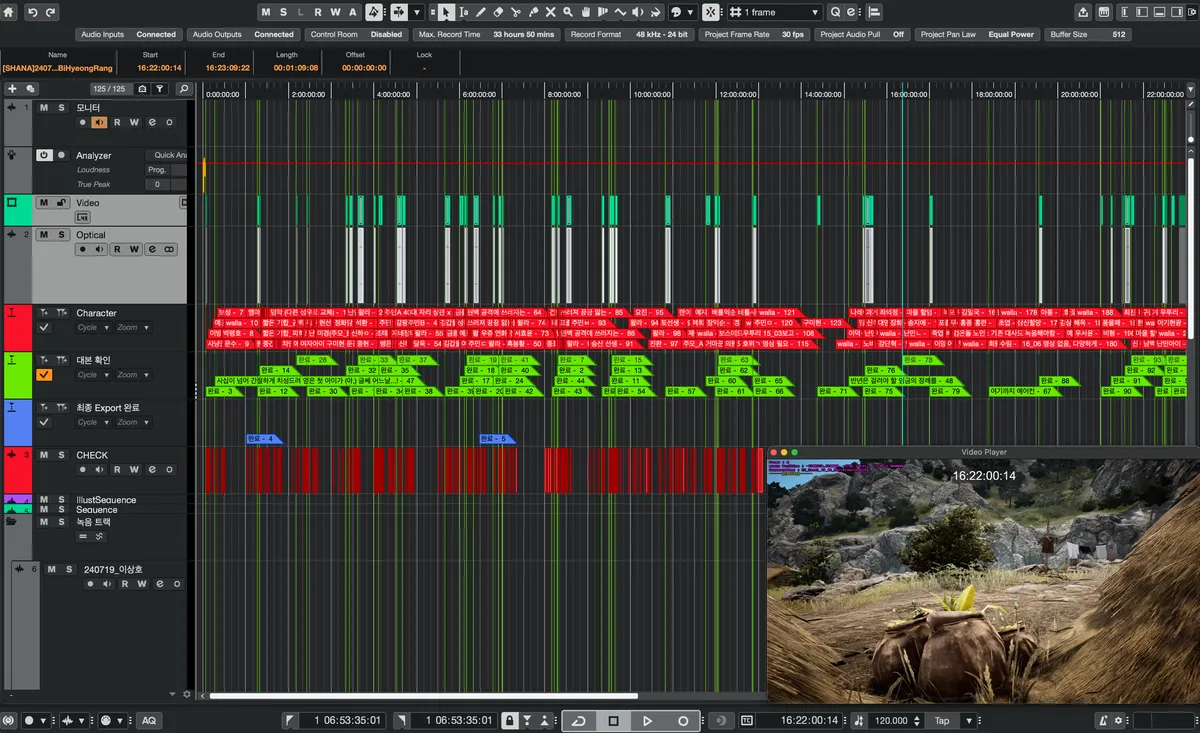Open track search magnifier in track list
The image size is (1200, 733).
pos(183,89)
